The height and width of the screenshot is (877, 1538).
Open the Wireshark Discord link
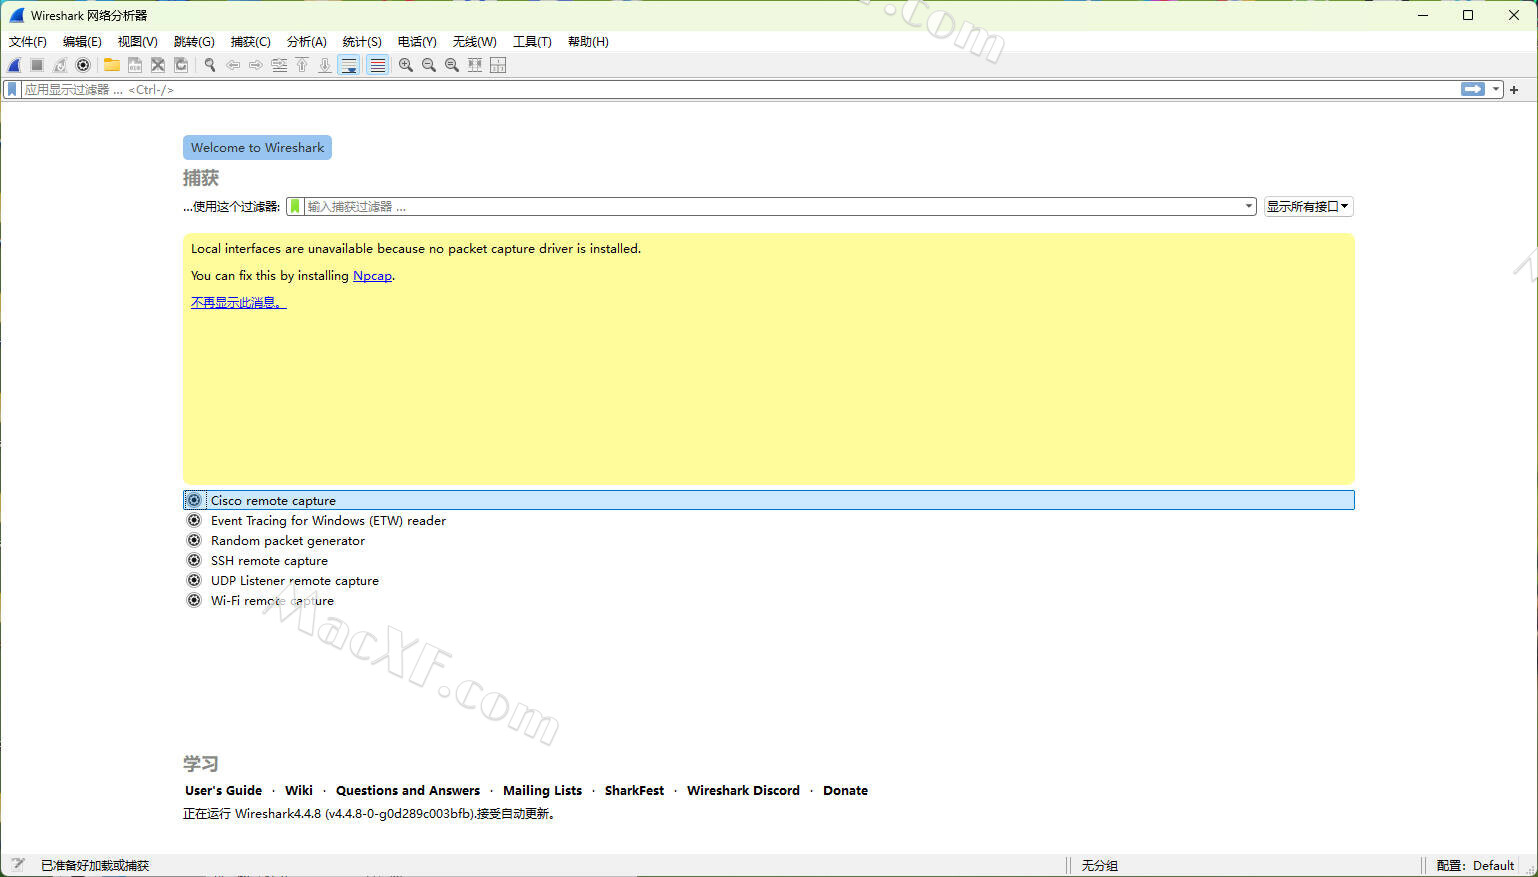[743, 790]
